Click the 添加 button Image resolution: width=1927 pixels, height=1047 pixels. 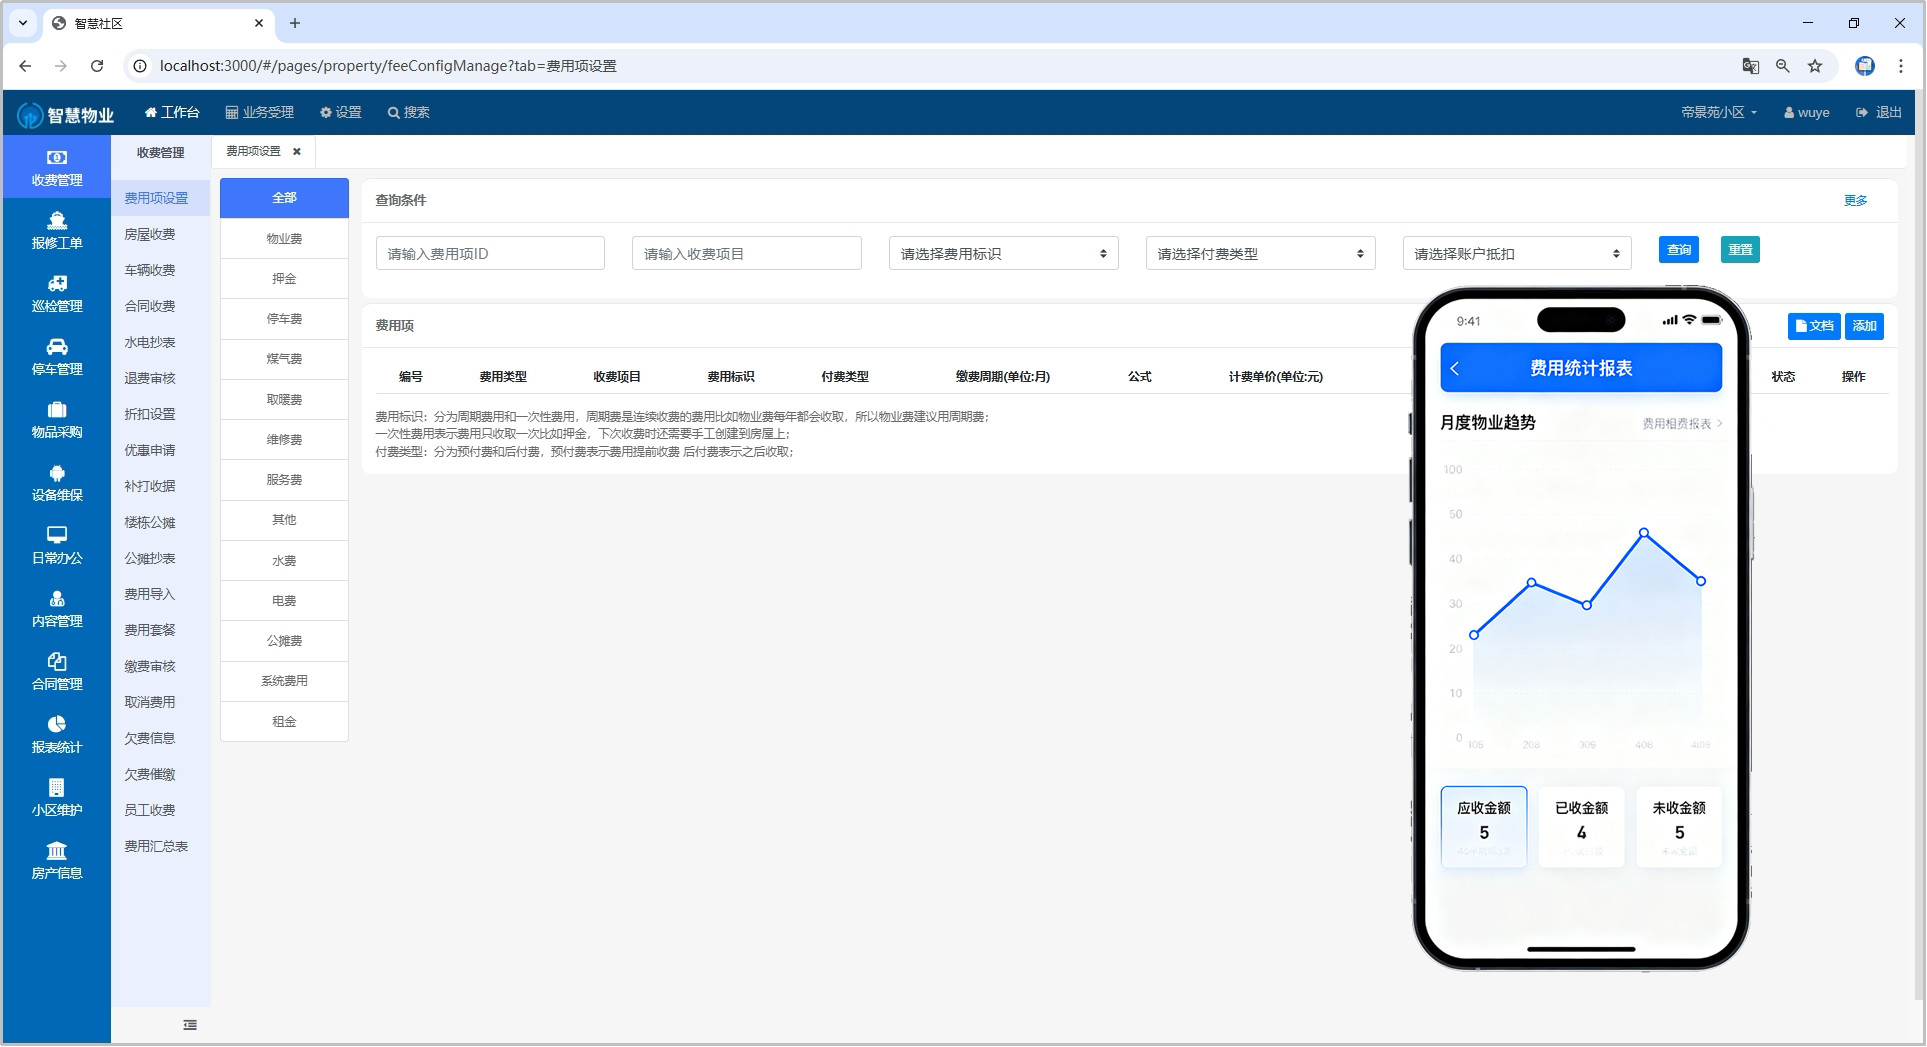click(x=1864, y=326)
